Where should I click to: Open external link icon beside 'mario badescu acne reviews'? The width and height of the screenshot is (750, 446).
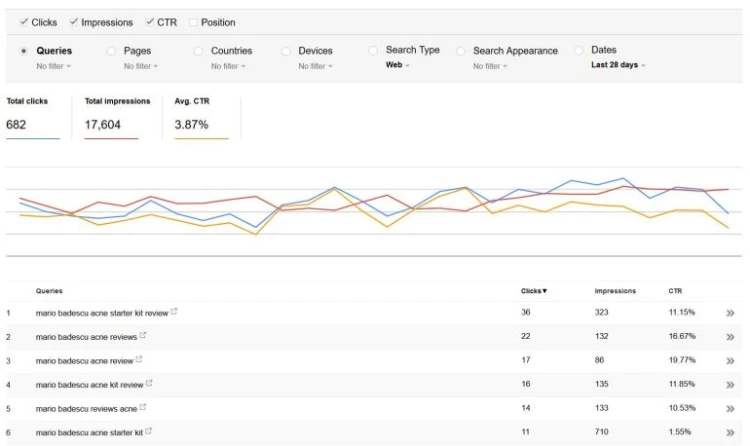[144, 336]
